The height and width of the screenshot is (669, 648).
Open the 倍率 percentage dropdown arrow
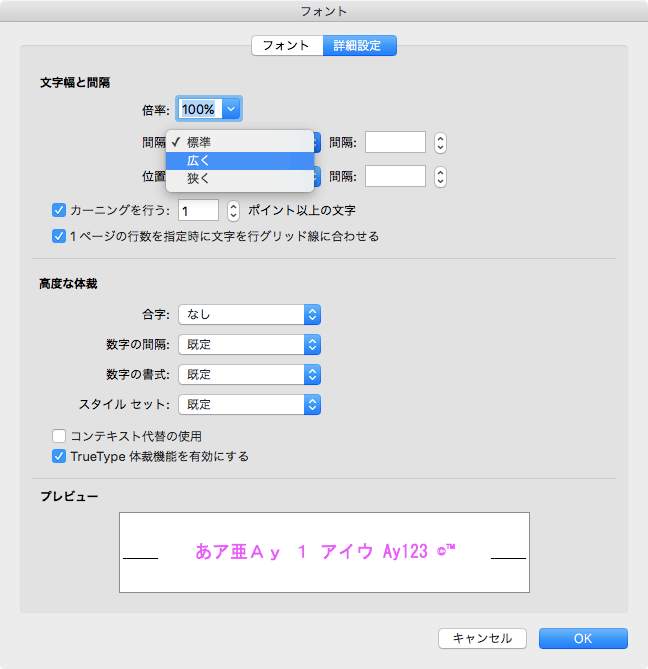[231, 108]
